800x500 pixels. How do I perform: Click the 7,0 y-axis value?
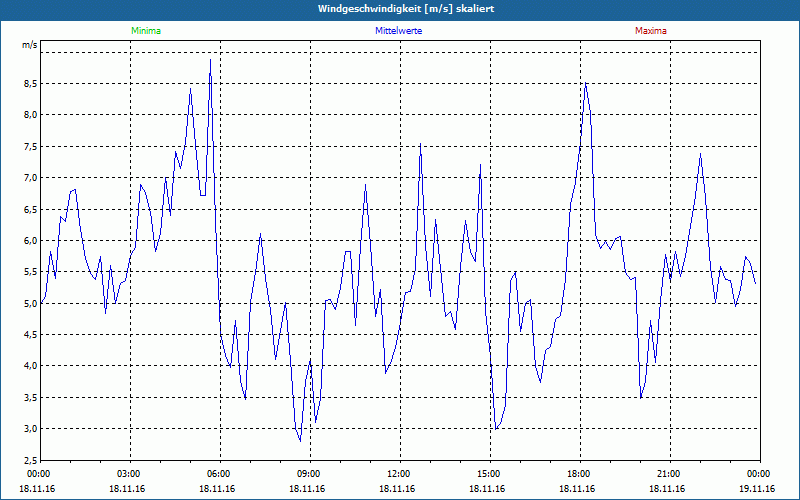click(31, 178)
